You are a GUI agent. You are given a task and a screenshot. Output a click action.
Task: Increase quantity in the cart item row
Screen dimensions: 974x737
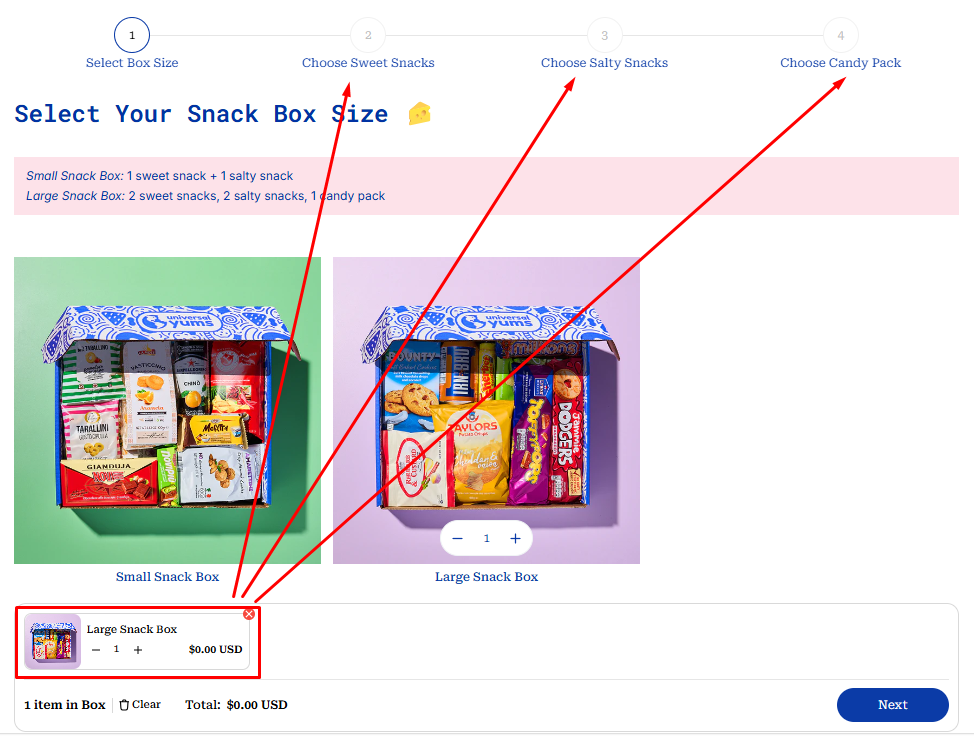[x=138, y=649]
